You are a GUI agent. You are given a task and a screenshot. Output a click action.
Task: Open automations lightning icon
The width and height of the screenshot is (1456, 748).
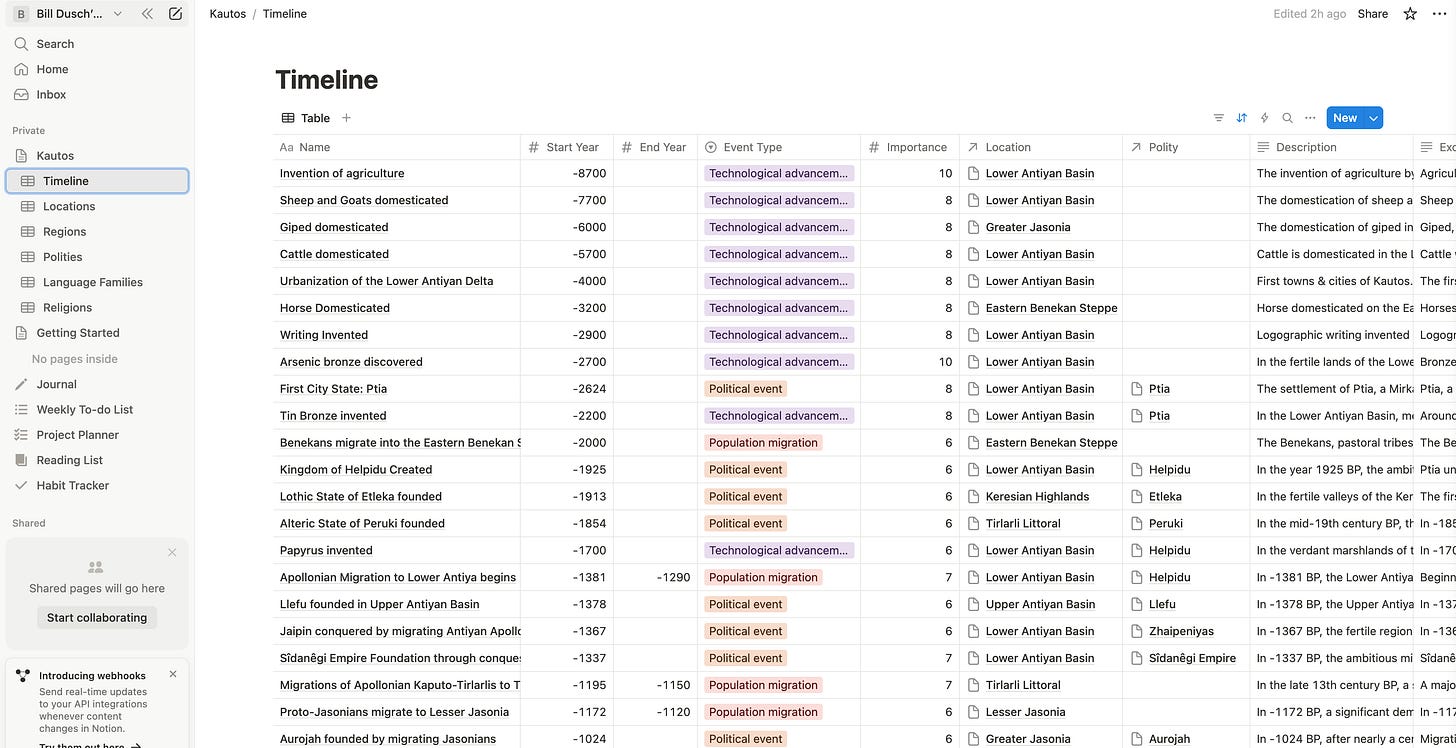tap(1264, 118)
